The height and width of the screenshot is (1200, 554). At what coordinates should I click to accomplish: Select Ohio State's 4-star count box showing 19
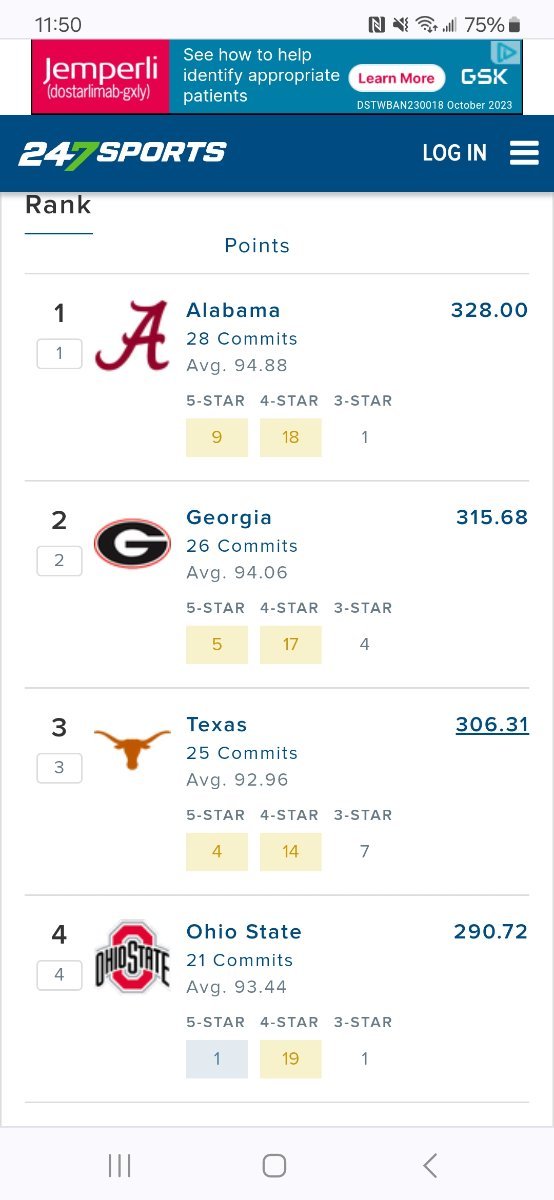[x=291, y=1058]
